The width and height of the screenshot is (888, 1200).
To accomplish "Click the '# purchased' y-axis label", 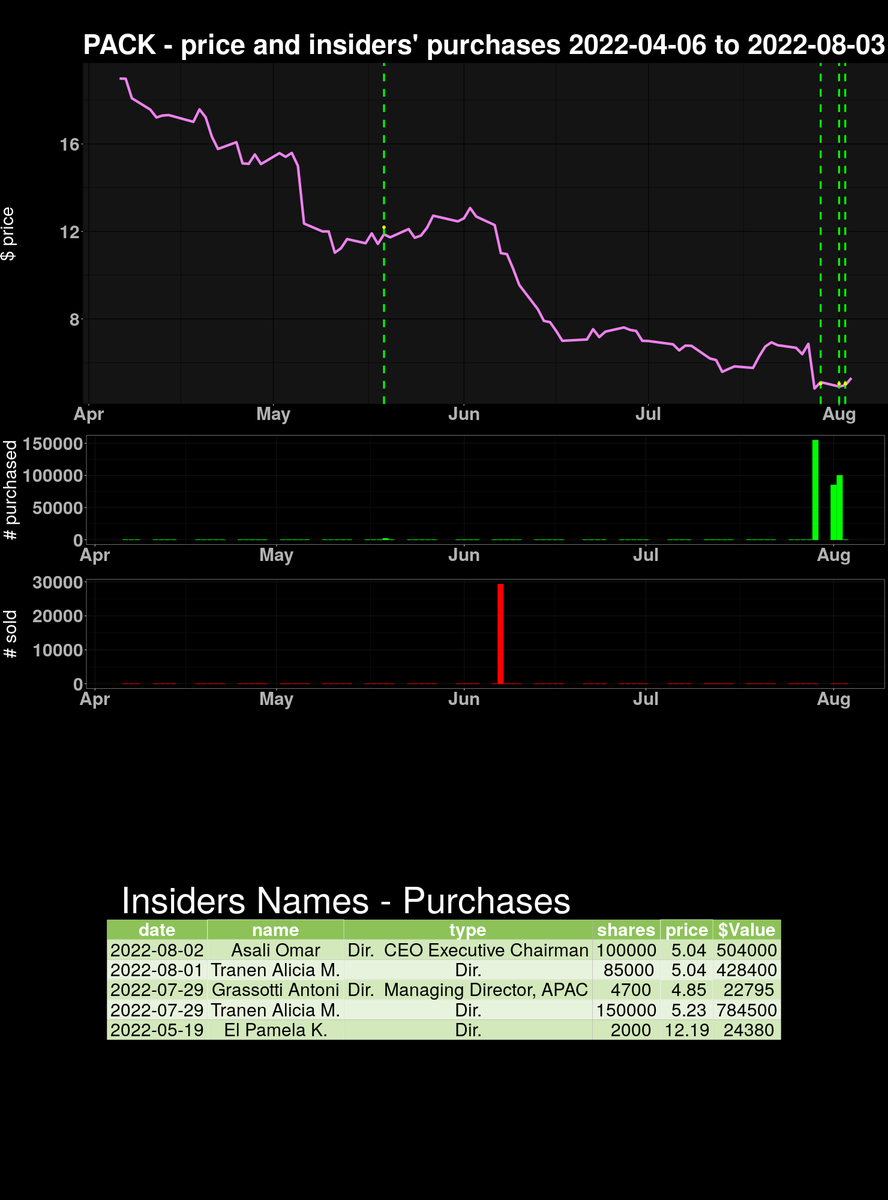I will 10,490.
